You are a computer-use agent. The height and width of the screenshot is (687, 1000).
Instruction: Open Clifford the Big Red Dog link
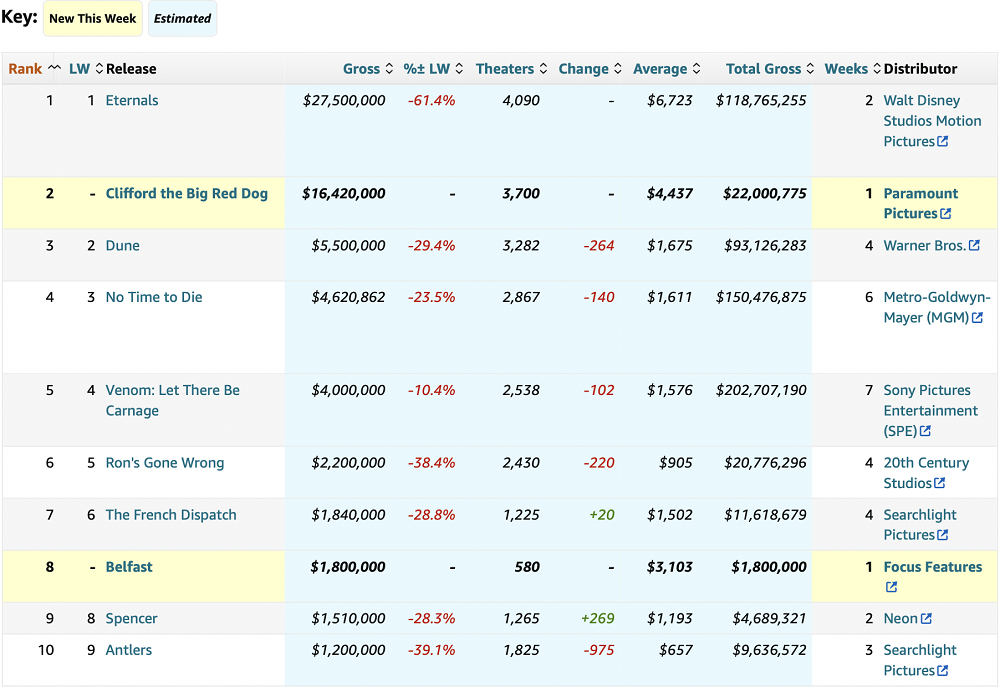click(x=187, y=194)
